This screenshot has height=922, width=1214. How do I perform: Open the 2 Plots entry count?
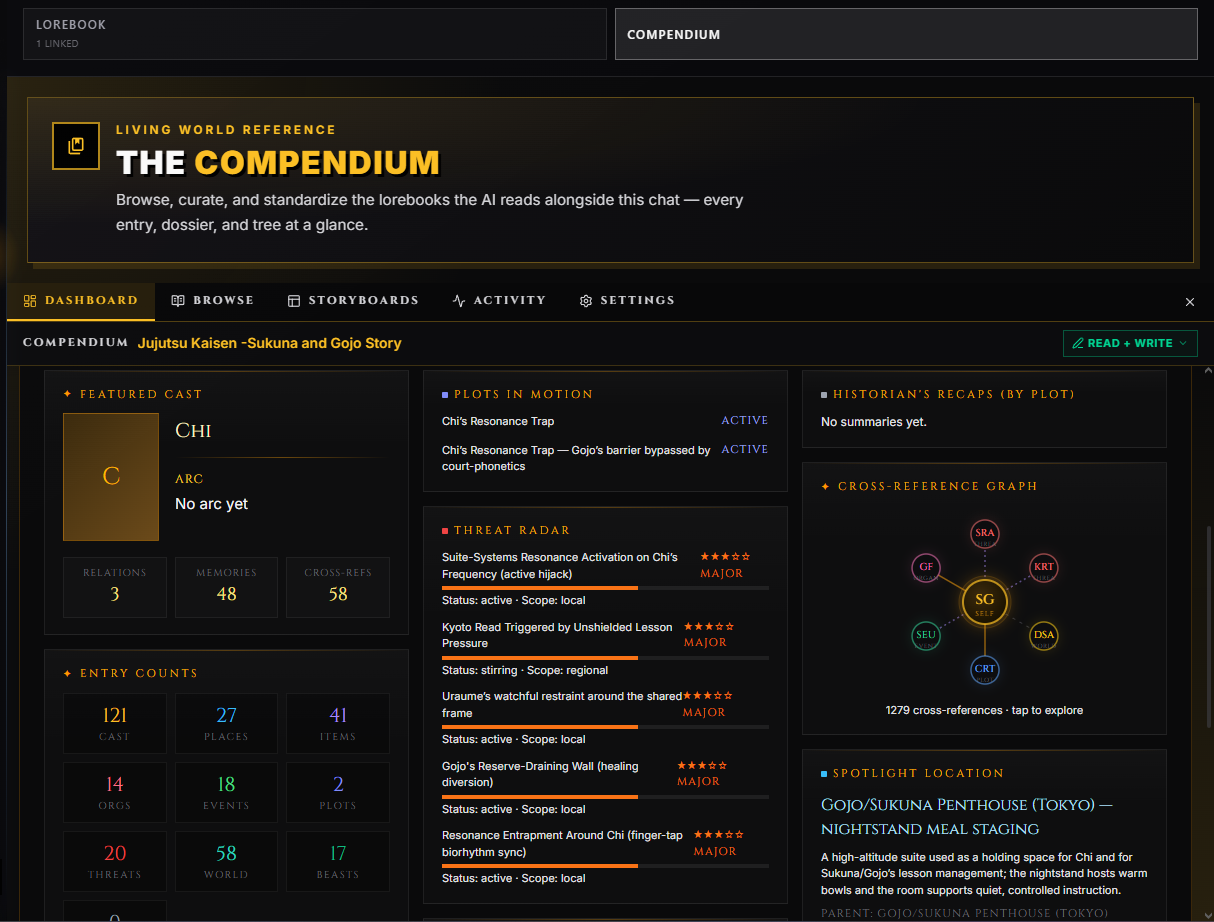(338, 792)
